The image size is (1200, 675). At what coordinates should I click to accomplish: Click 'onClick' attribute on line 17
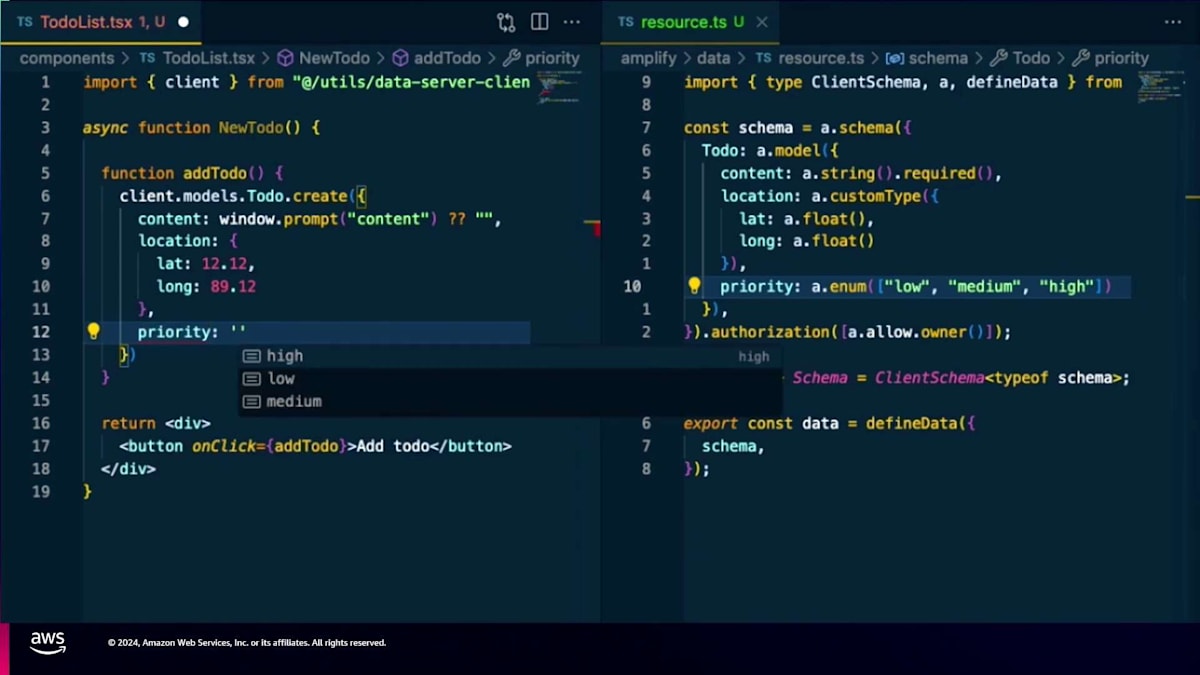pos(225,446)
